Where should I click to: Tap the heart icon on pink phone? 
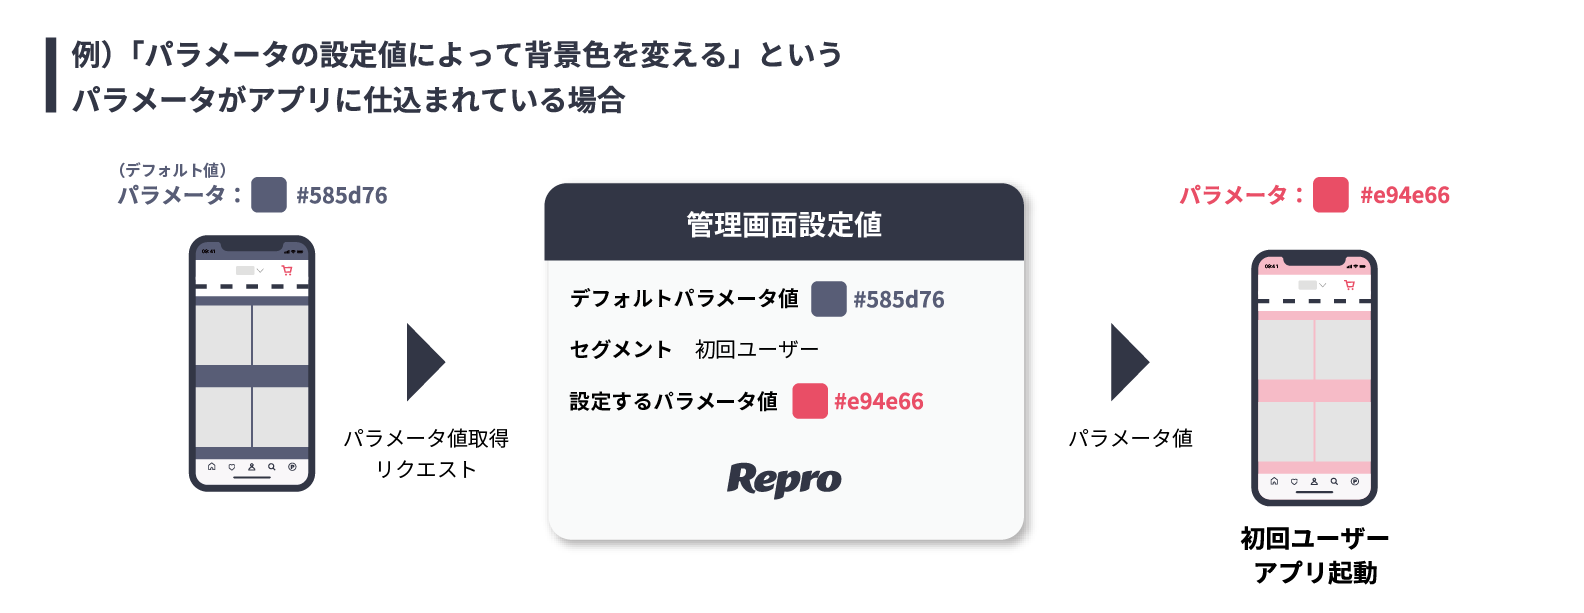pyautogui.click(x=1294, y=481)
